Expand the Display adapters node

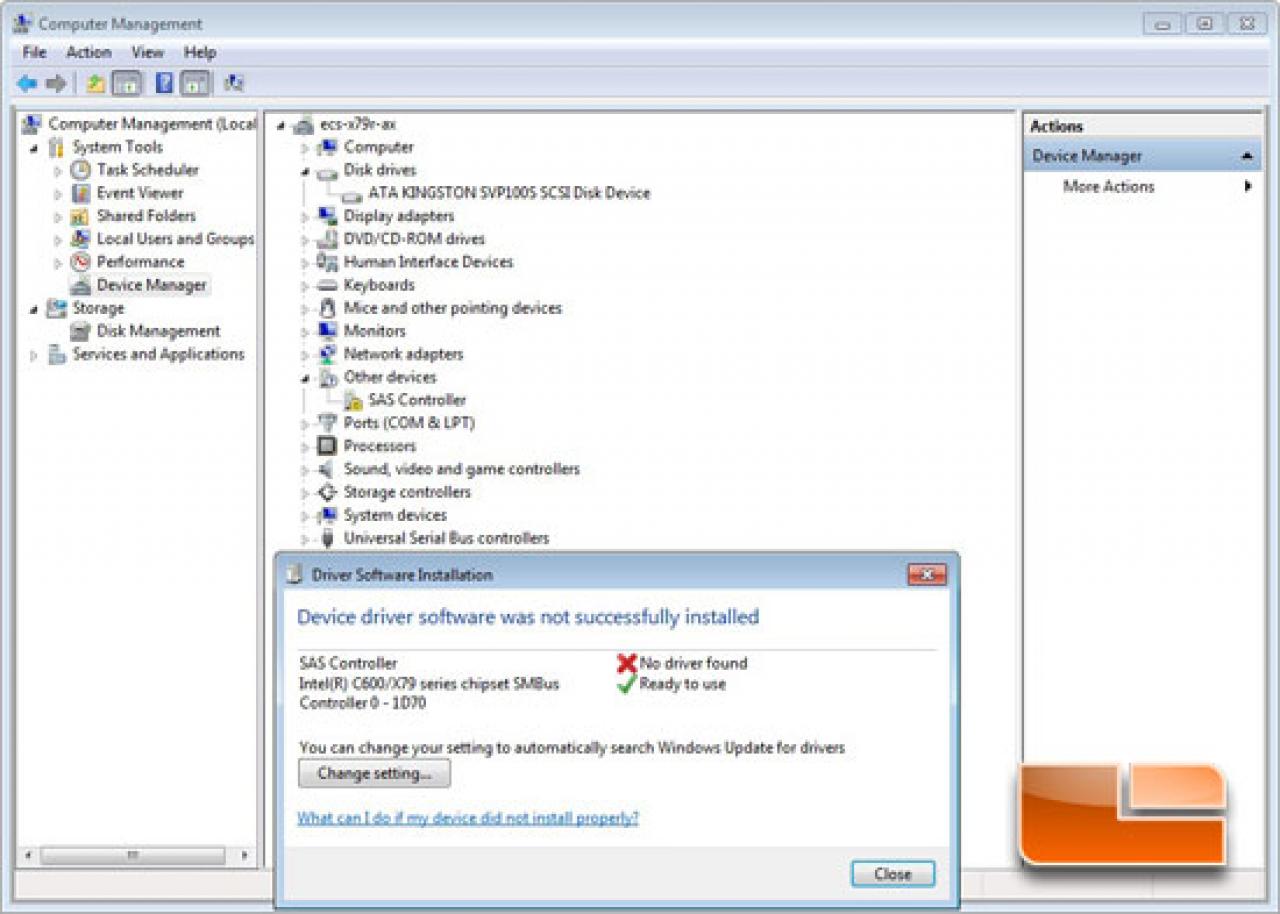point(305,217)
